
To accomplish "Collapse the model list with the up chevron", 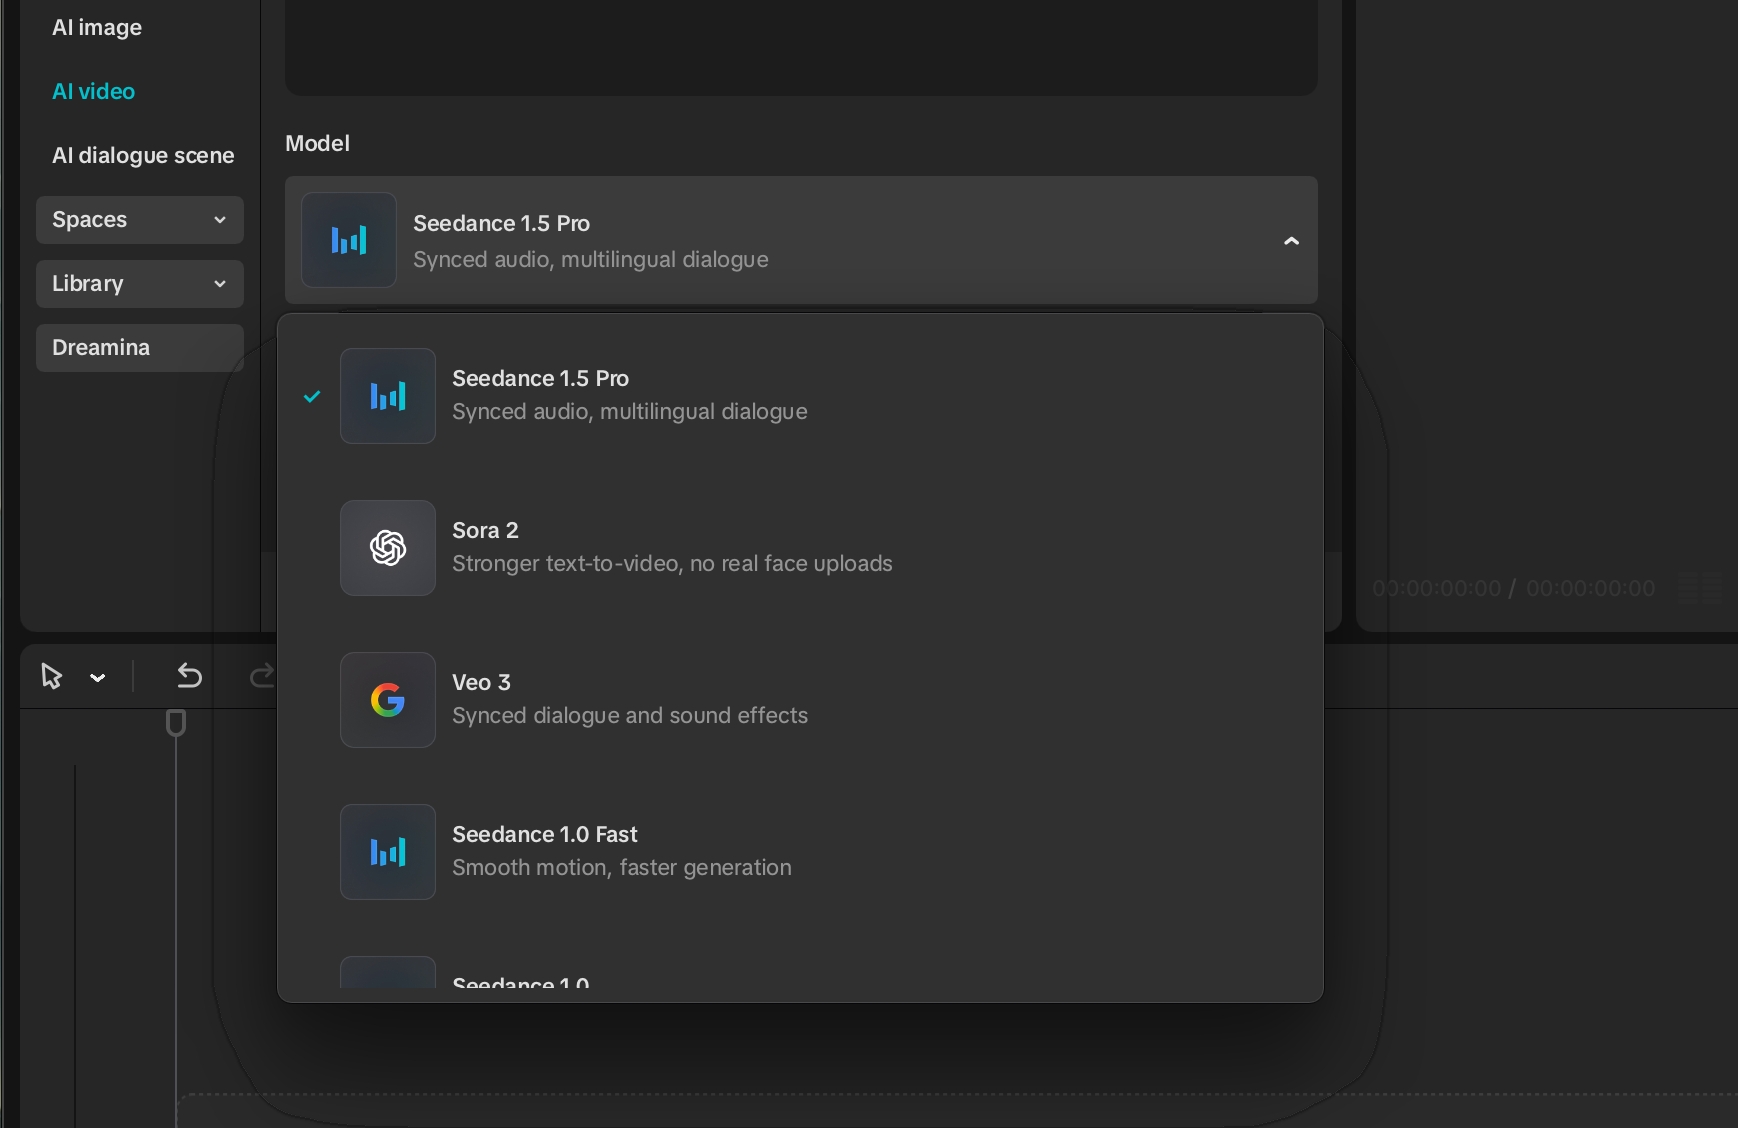I will pyautogui.click(x=1290, y=241).
